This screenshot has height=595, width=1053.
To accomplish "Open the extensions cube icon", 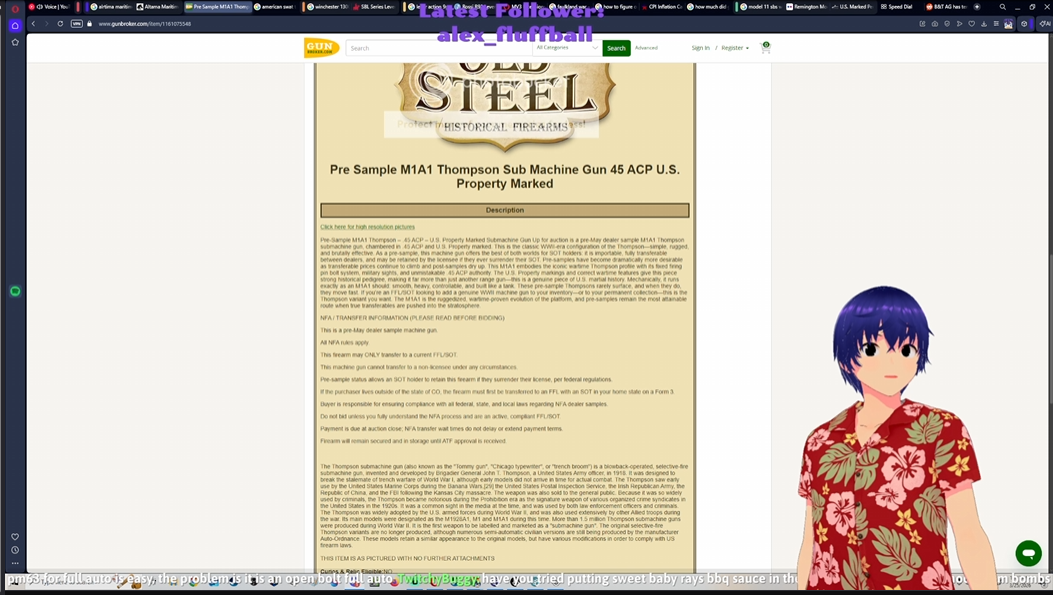I will [x=1024, y=24].
